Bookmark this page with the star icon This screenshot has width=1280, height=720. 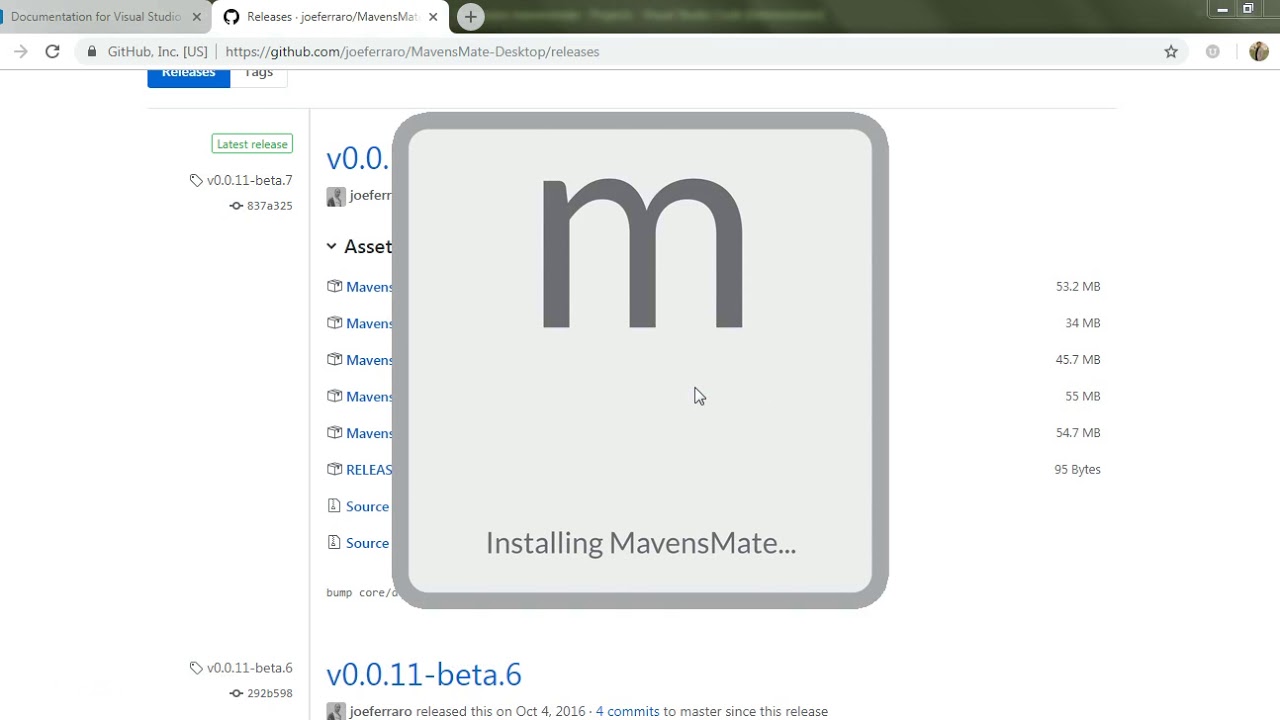(1171, 52)
